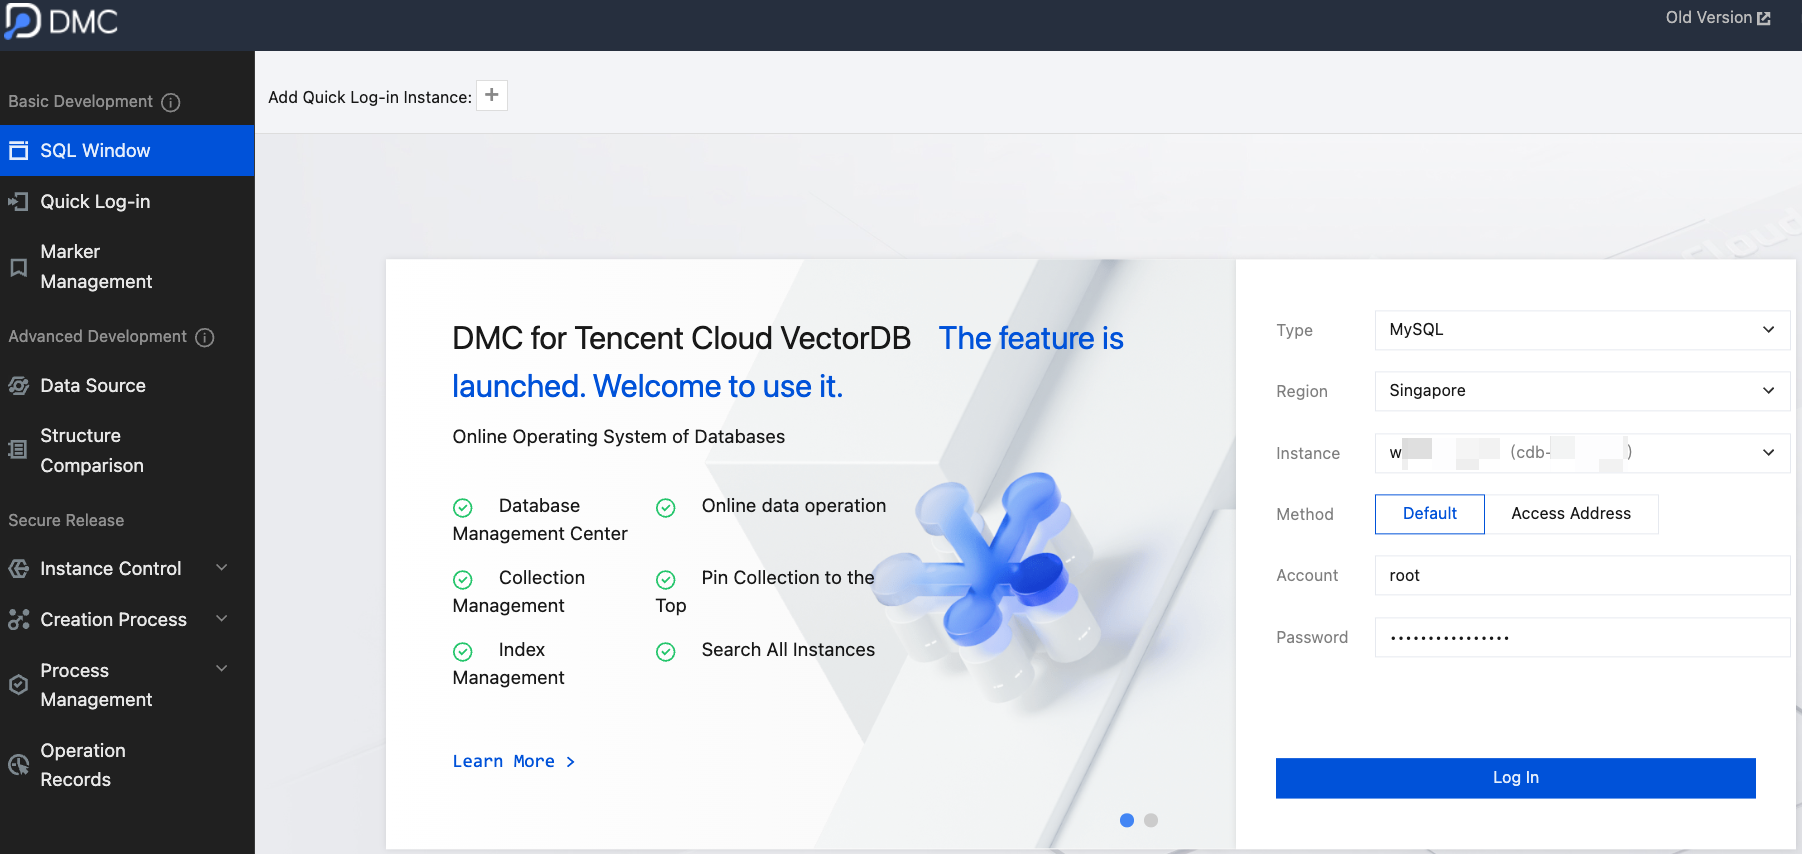Click the arrow icon after Learn More
The width and height of the screenshot is (1802, 854).
571,762
